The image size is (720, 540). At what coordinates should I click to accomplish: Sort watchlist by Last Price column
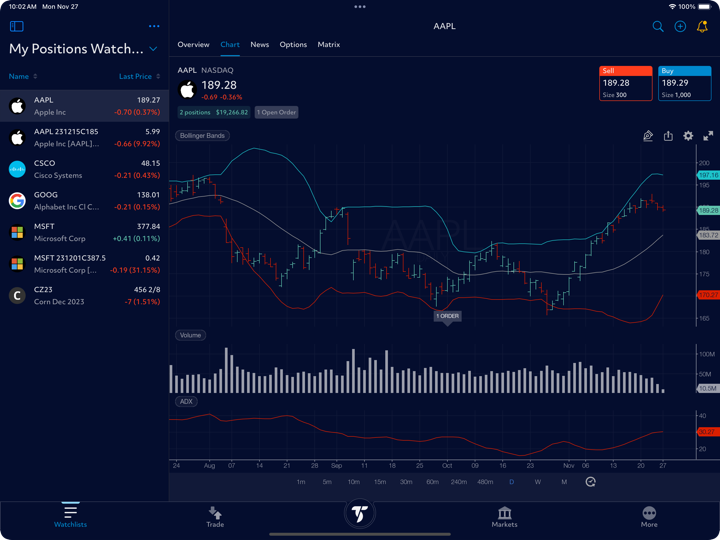[139, 76]
